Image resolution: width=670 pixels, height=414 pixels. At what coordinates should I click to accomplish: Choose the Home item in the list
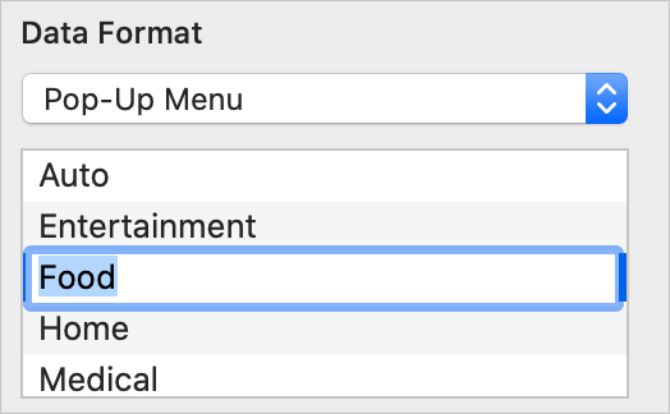pos(84,328)
